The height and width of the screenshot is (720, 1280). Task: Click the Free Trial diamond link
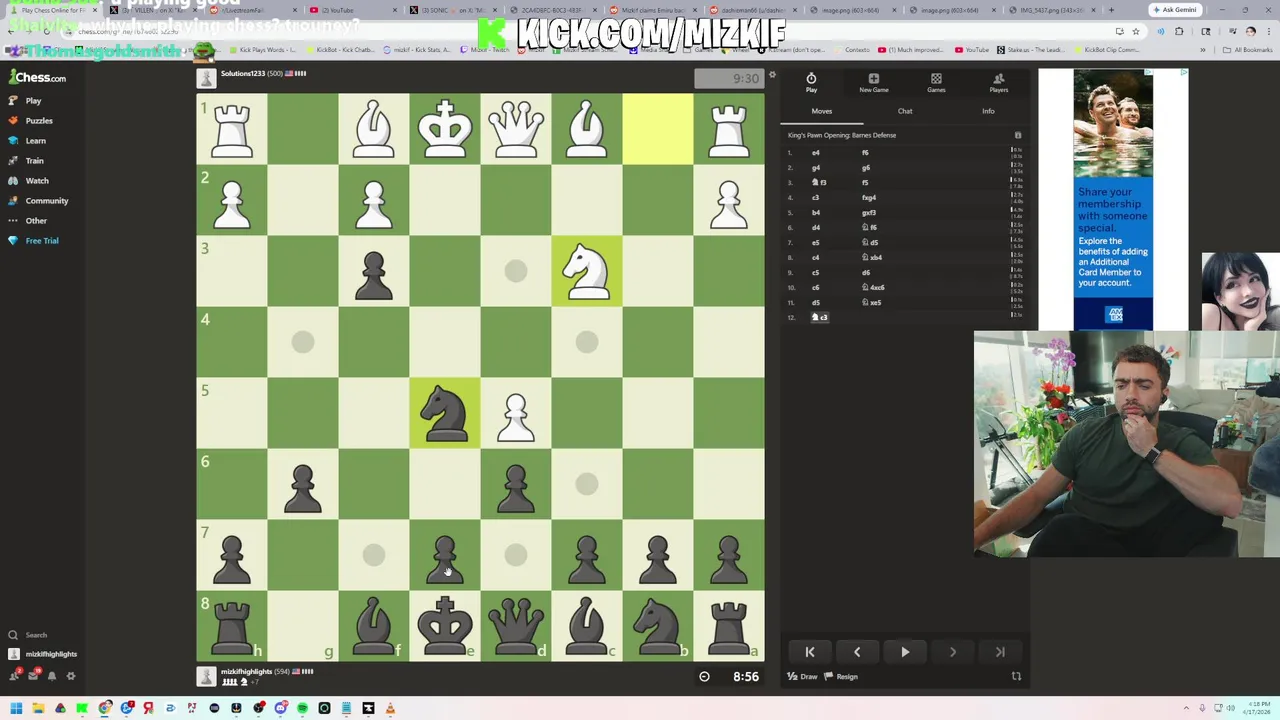[34, 241]
